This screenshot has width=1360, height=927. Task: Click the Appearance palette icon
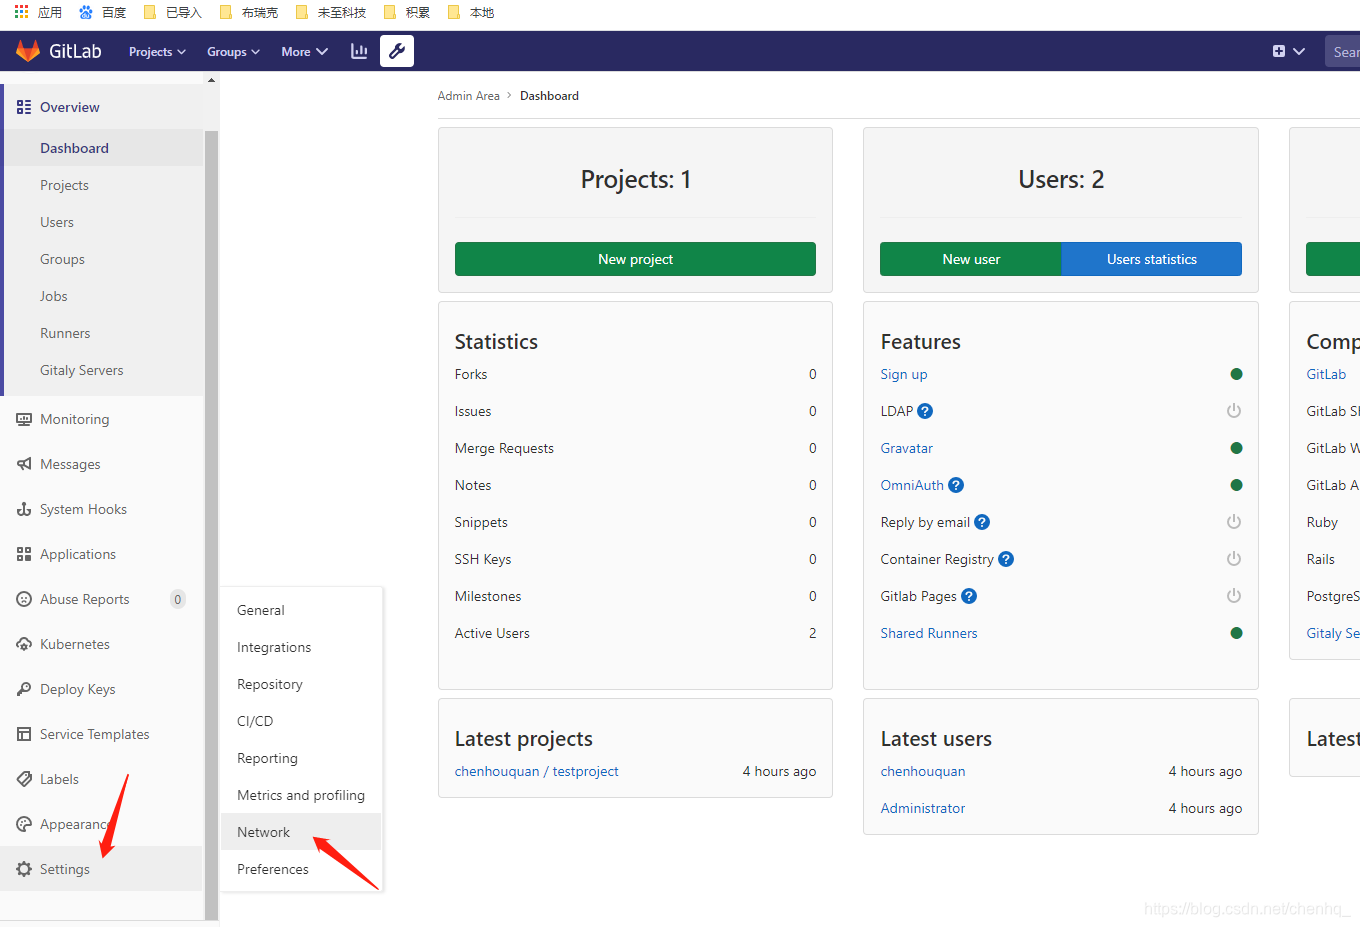click(x=24, y=824)
